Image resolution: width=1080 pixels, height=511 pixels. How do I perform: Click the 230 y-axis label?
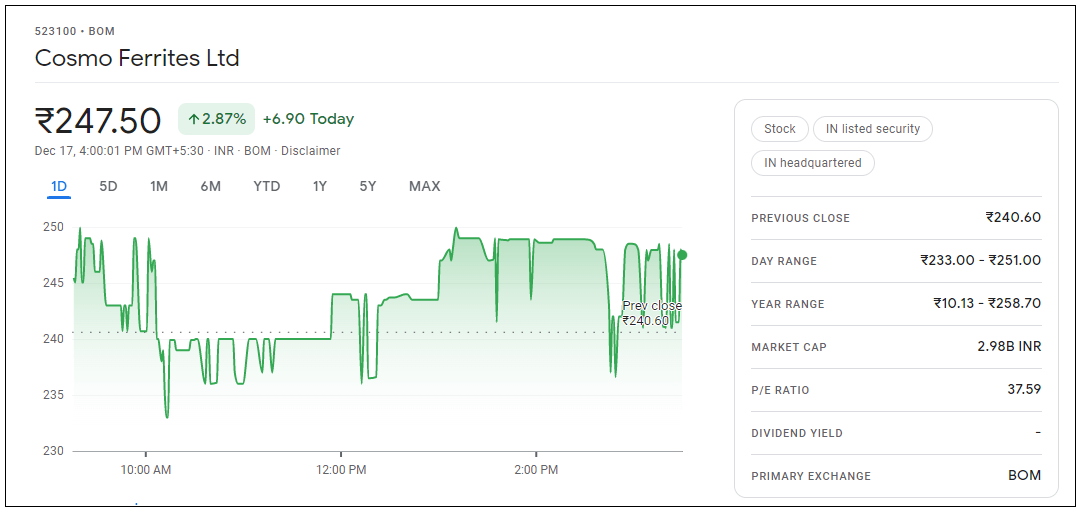pos(54,451)
